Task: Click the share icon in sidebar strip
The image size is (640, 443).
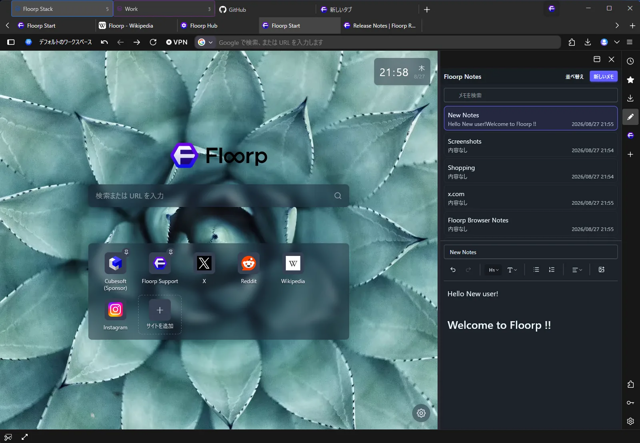Action: point(630,384)
